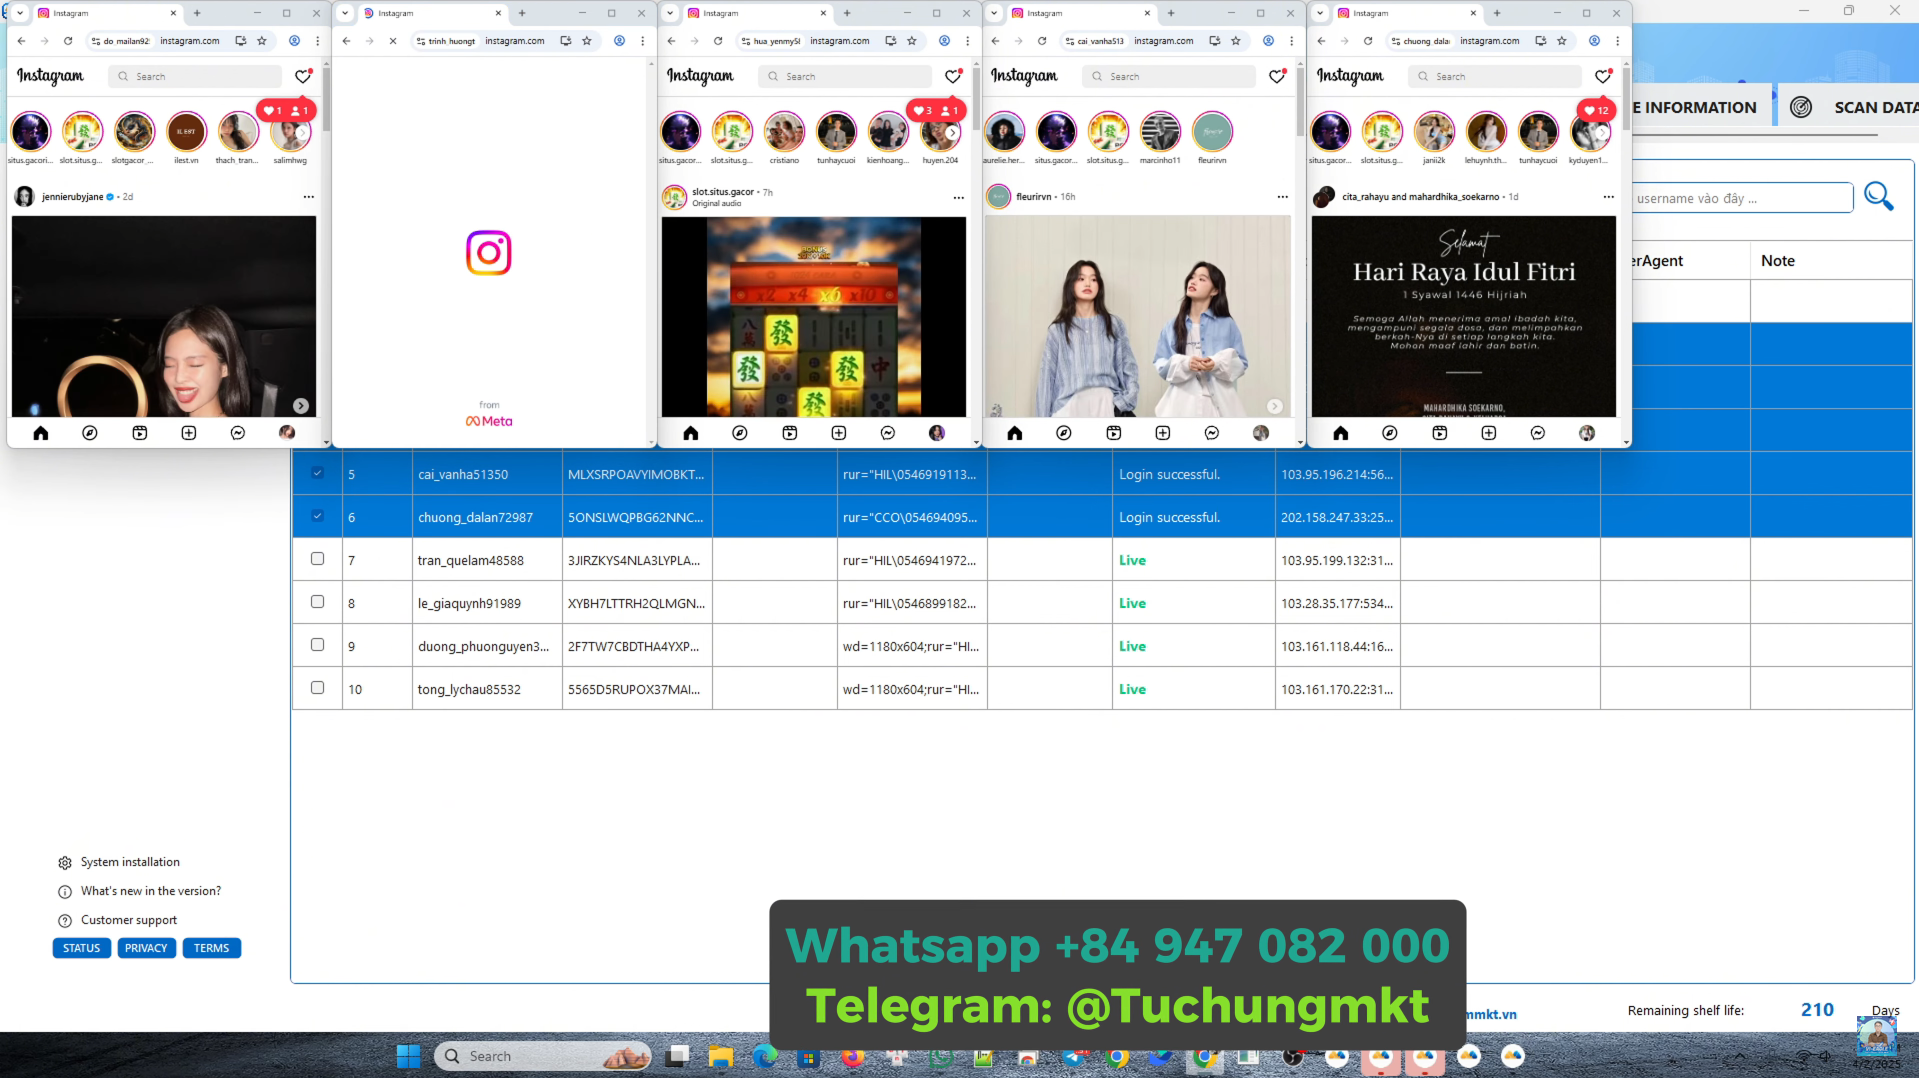Open browser menu in cai_vanha window
Screen dimensions: 1919x1078
click(x=1292, y=41)
